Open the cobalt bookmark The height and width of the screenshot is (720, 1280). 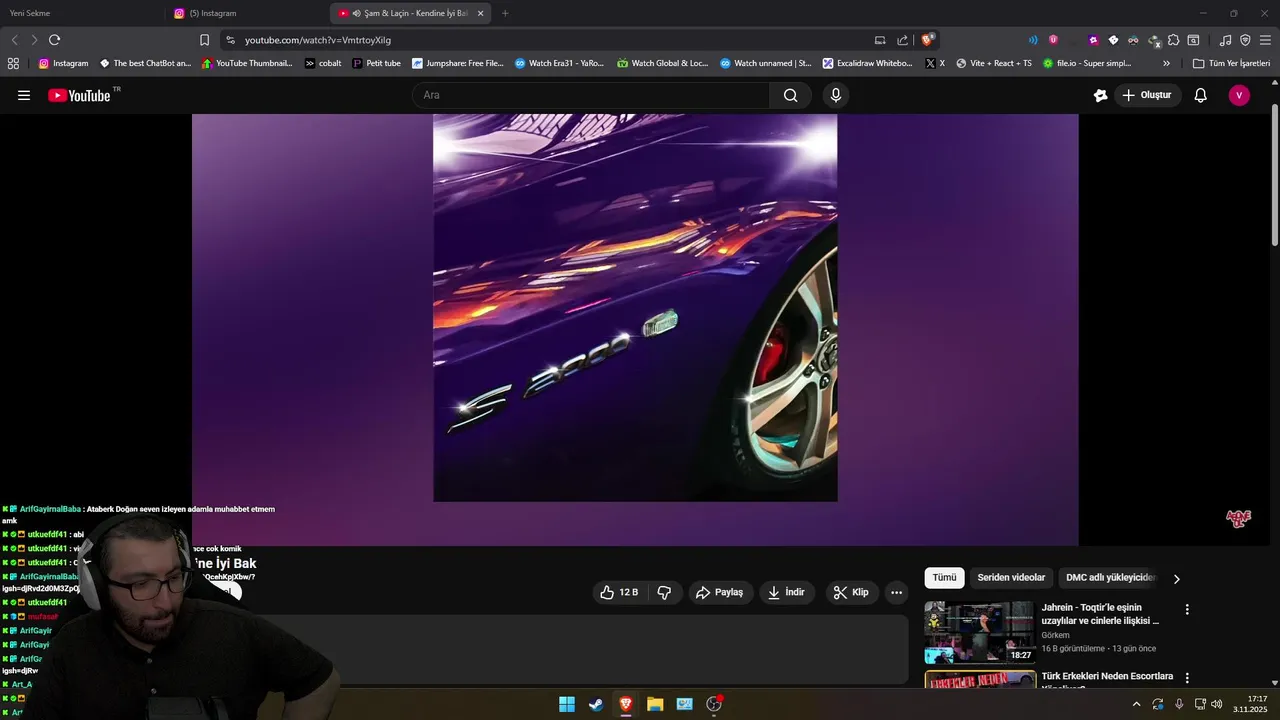323,63
